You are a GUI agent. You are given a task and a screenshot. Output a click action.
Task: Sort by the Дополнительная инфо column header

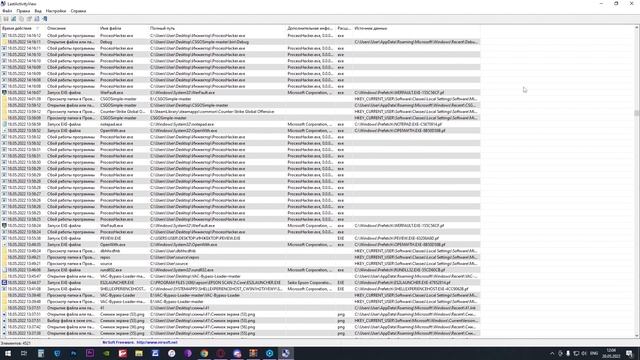tap(311, 29)
